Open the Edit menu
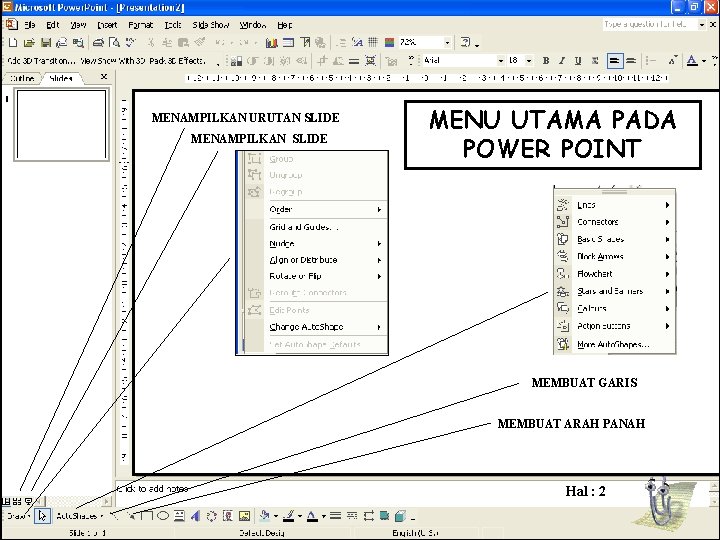The width and height of the screenshot is (720, 540). [53, 25]
